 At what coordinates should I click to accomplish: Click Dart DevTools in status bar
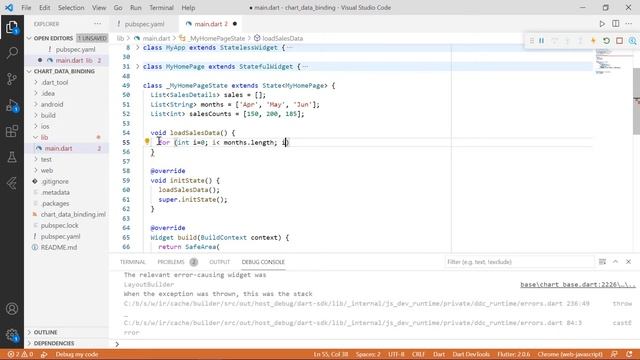(x=471, y=354)
